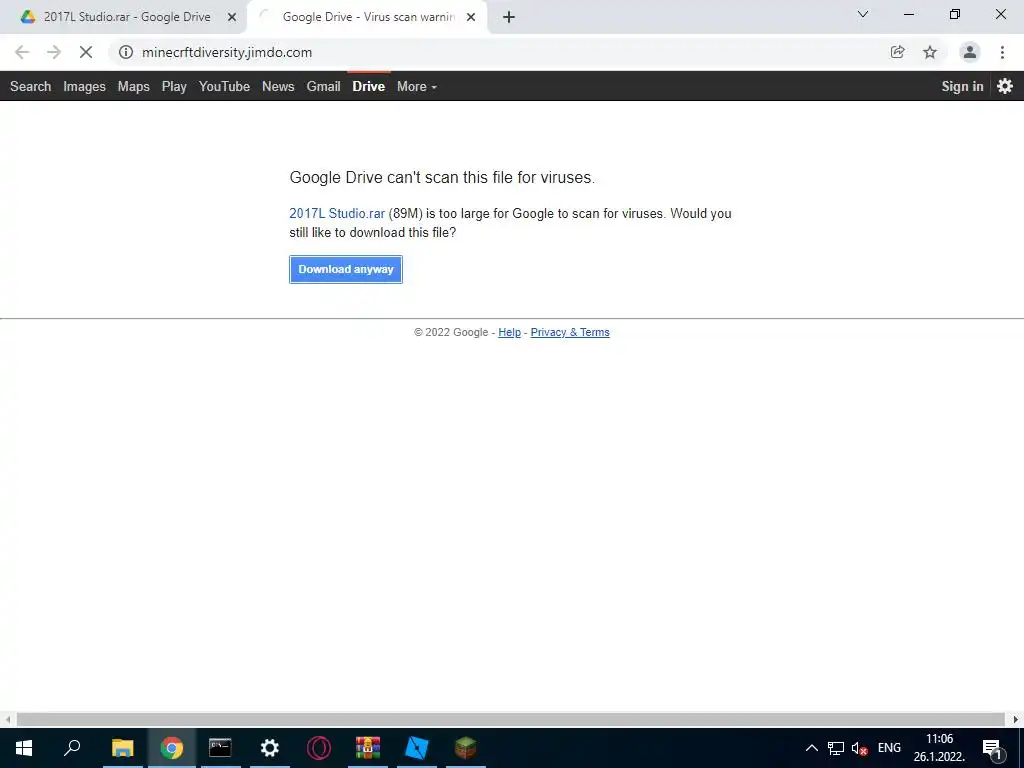Select the Google Drive - Virus scan warning tab
This screenshot has width=1024, height=768.
click(367, 17)
